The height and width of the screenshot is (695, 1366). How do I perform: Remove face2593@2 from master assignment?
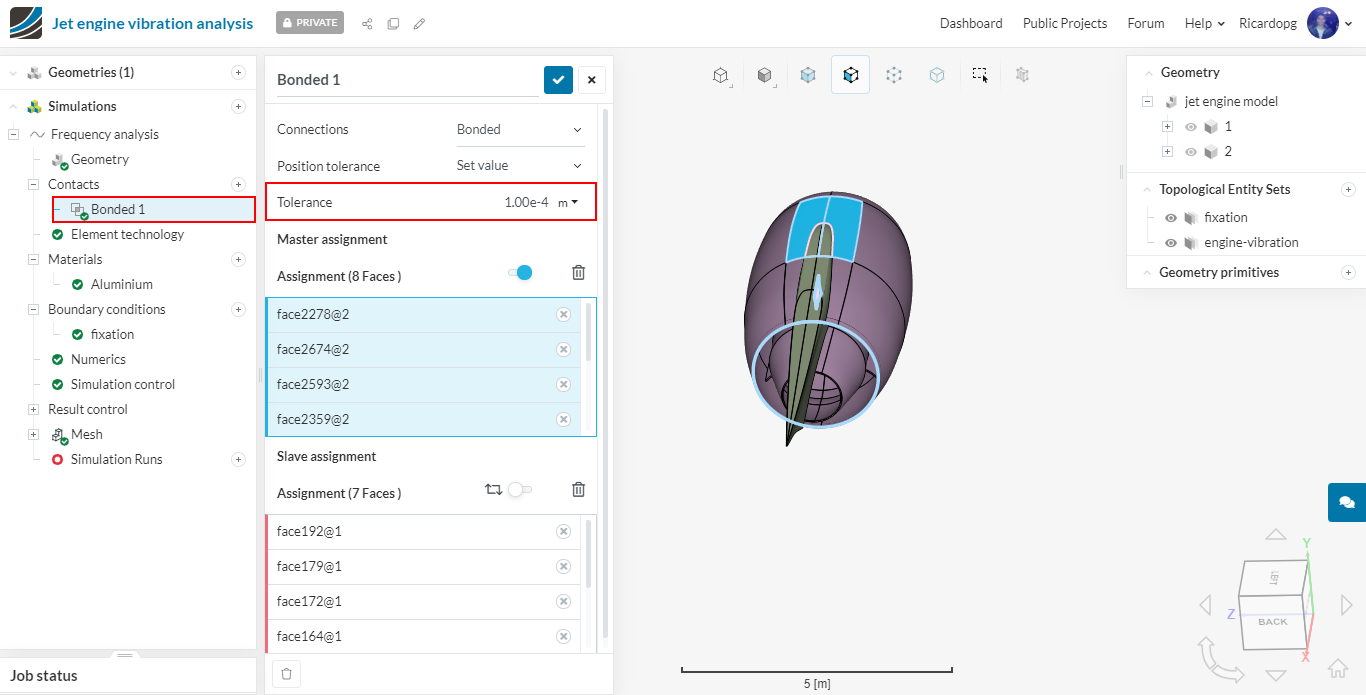coord(563,384)
